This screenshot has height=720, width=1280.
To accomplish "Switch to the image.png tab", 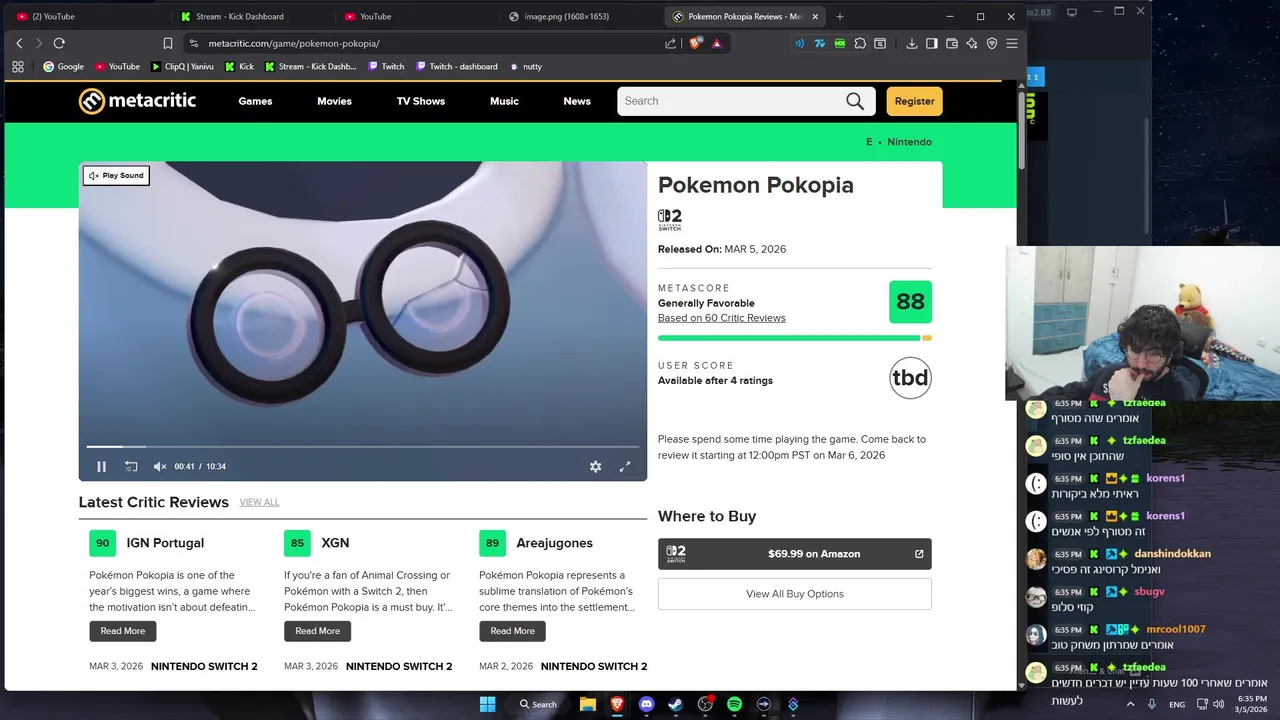I will point(566,16).
